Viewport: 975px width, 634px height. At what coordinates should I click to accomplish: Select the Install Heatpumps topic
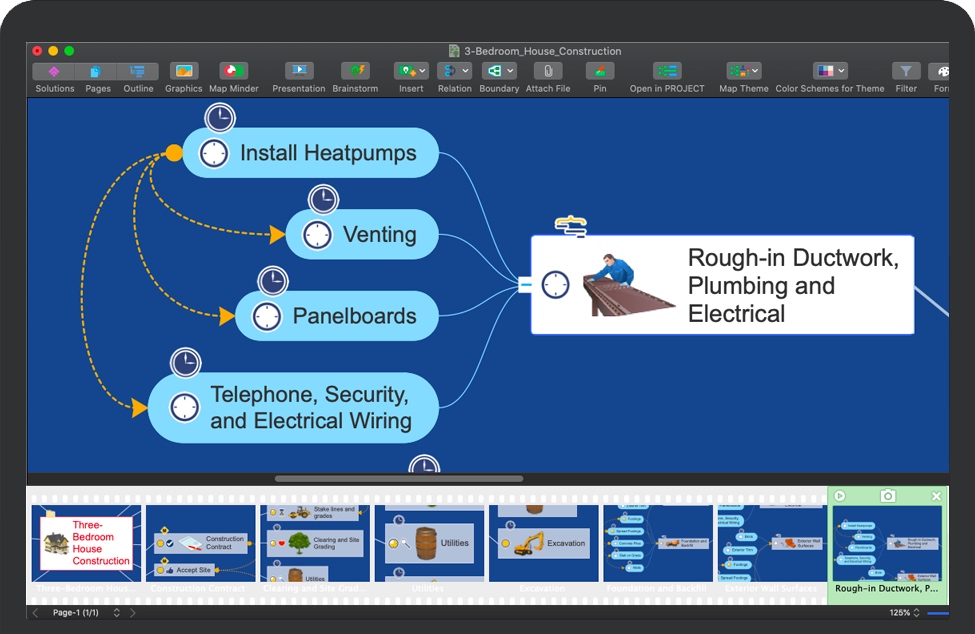coord(327,153)
